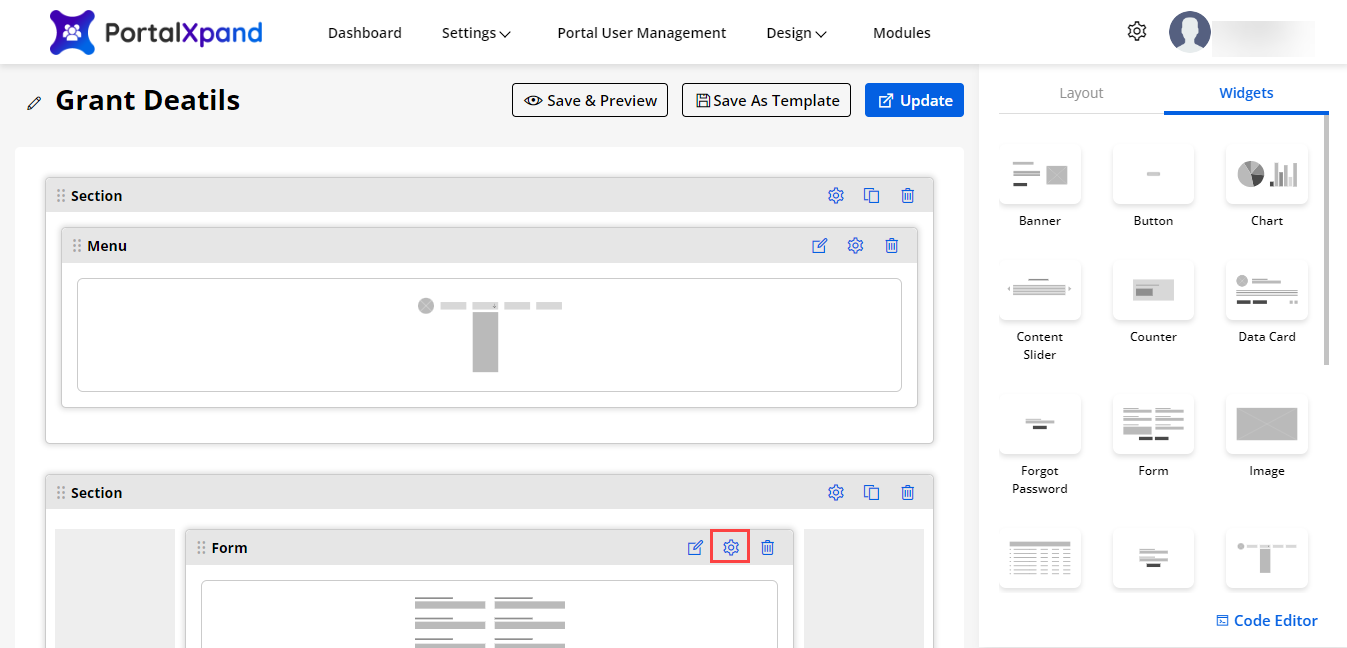Click the widgets panel scrollbar
Image resolution: width=1347 pixels, height=648 pixels.
coord(1327,240)
